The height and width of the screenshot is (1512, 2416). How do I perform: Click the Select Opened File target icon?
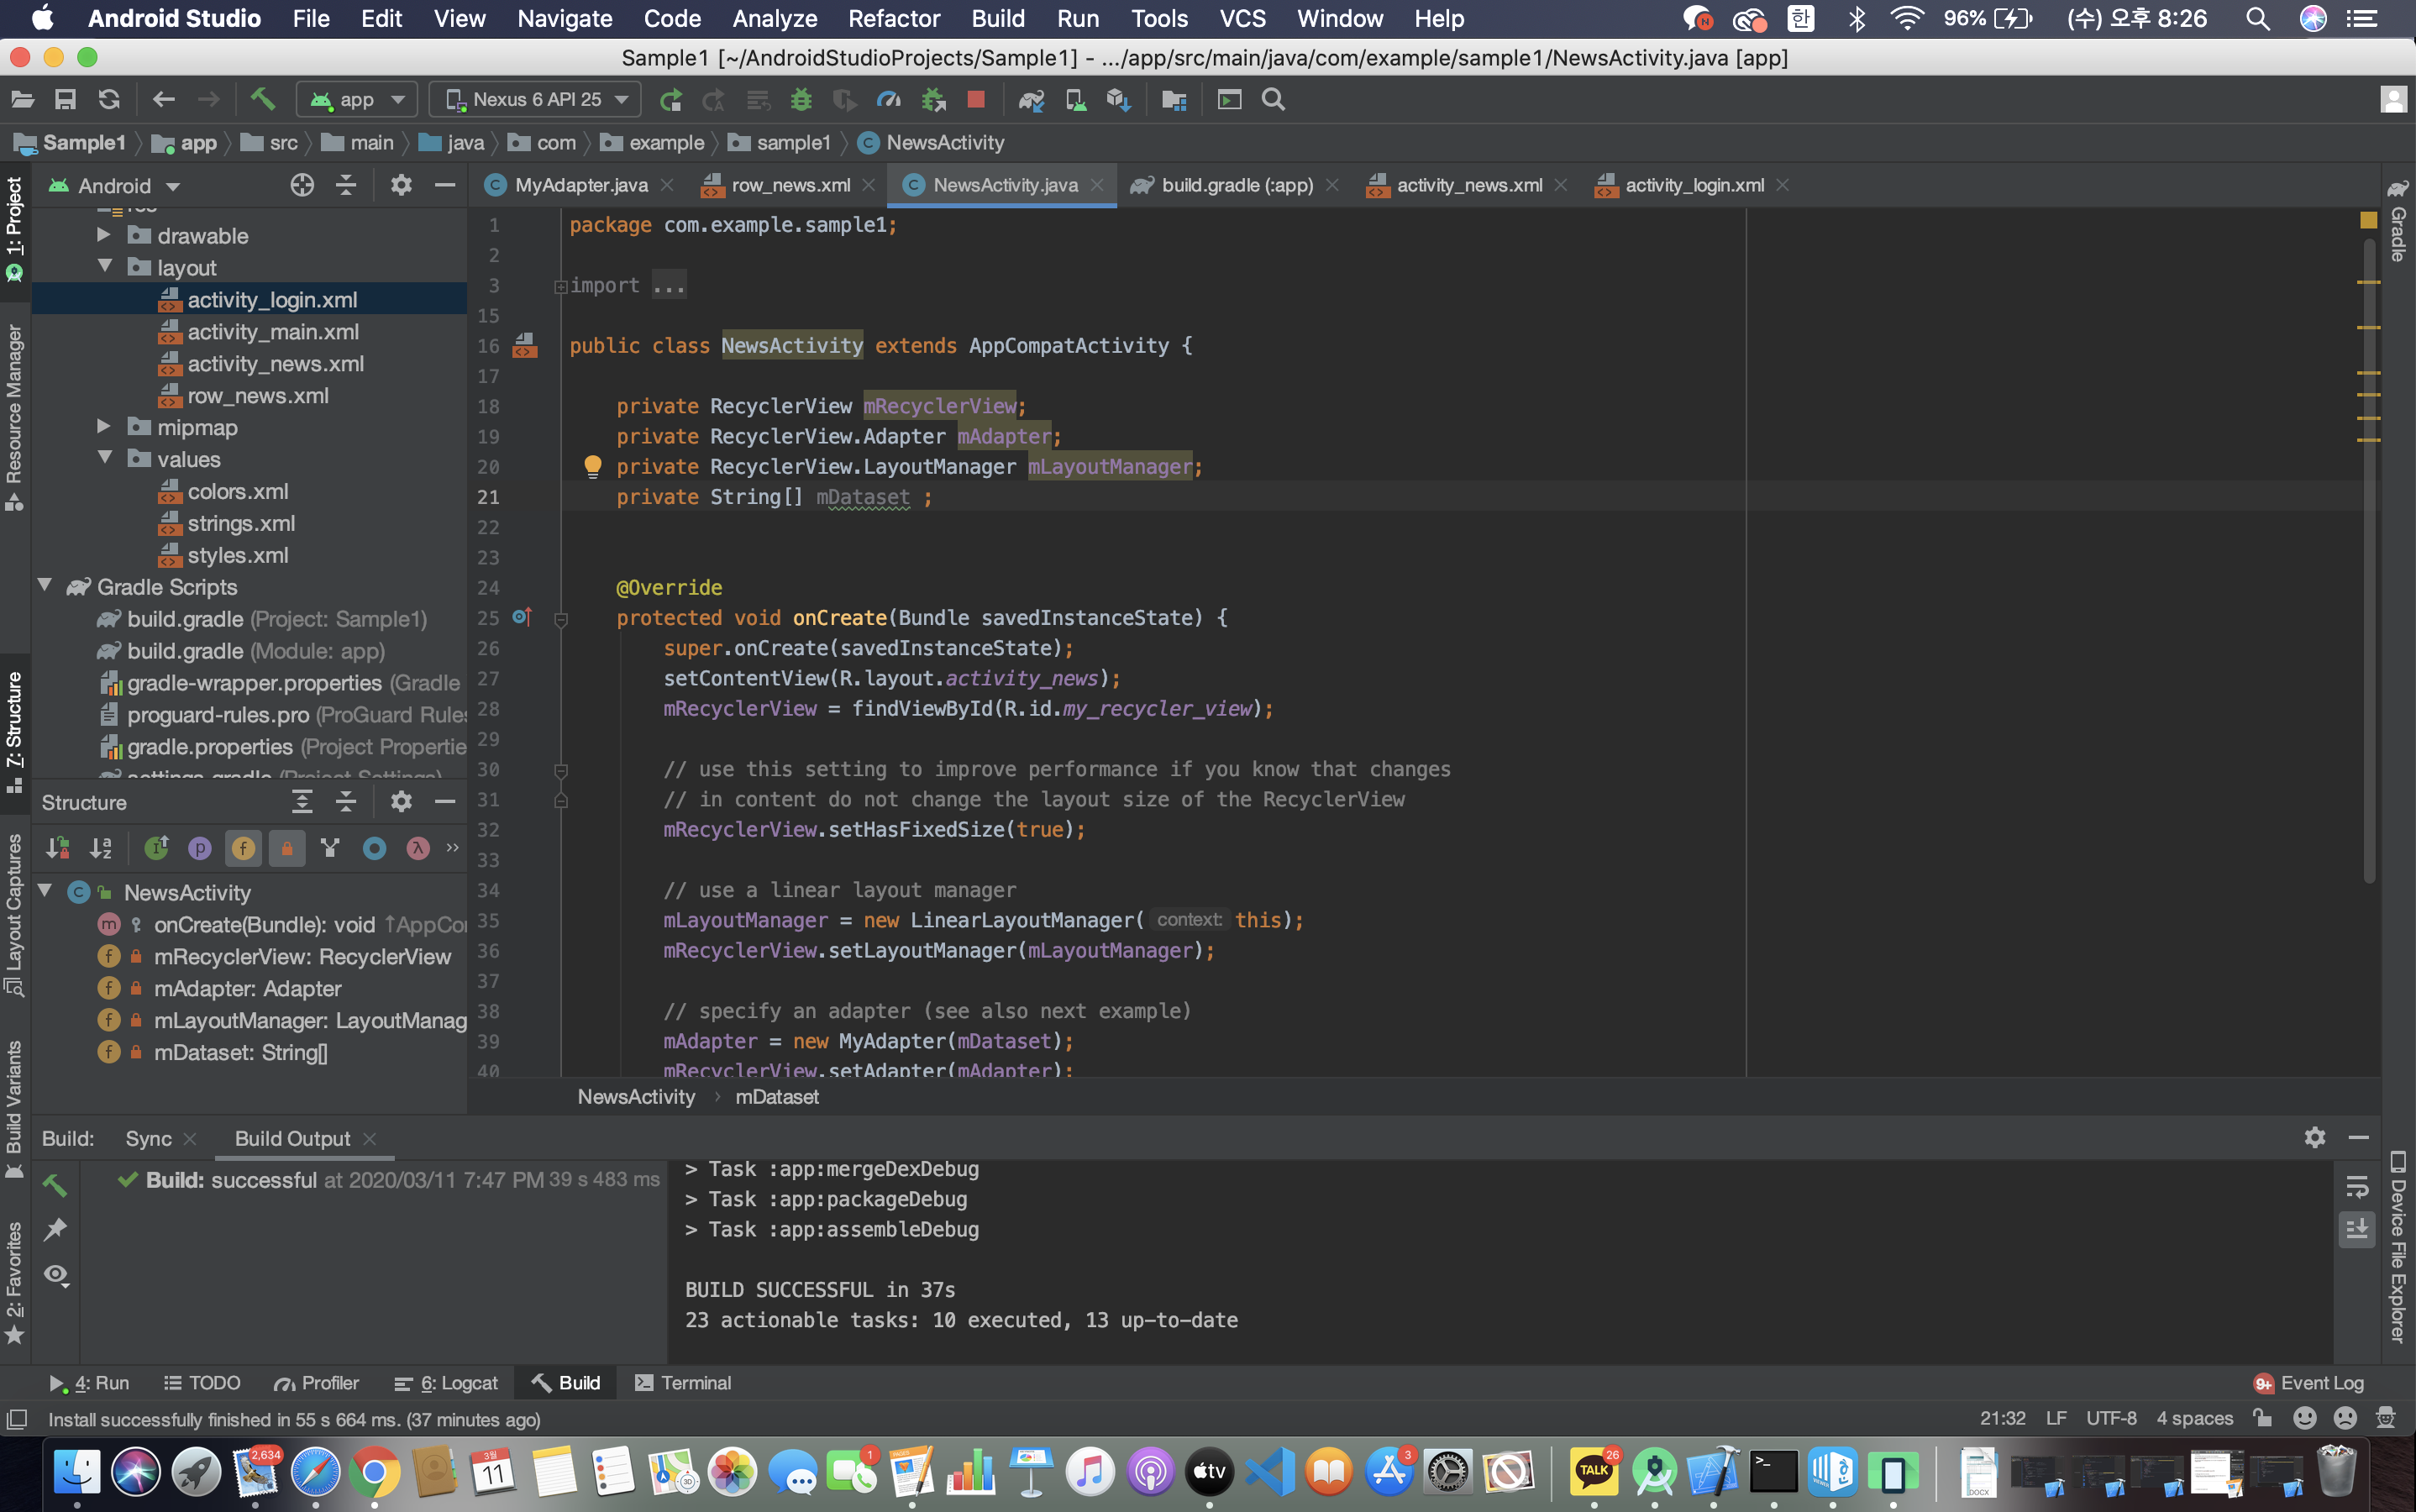[302, 185]
